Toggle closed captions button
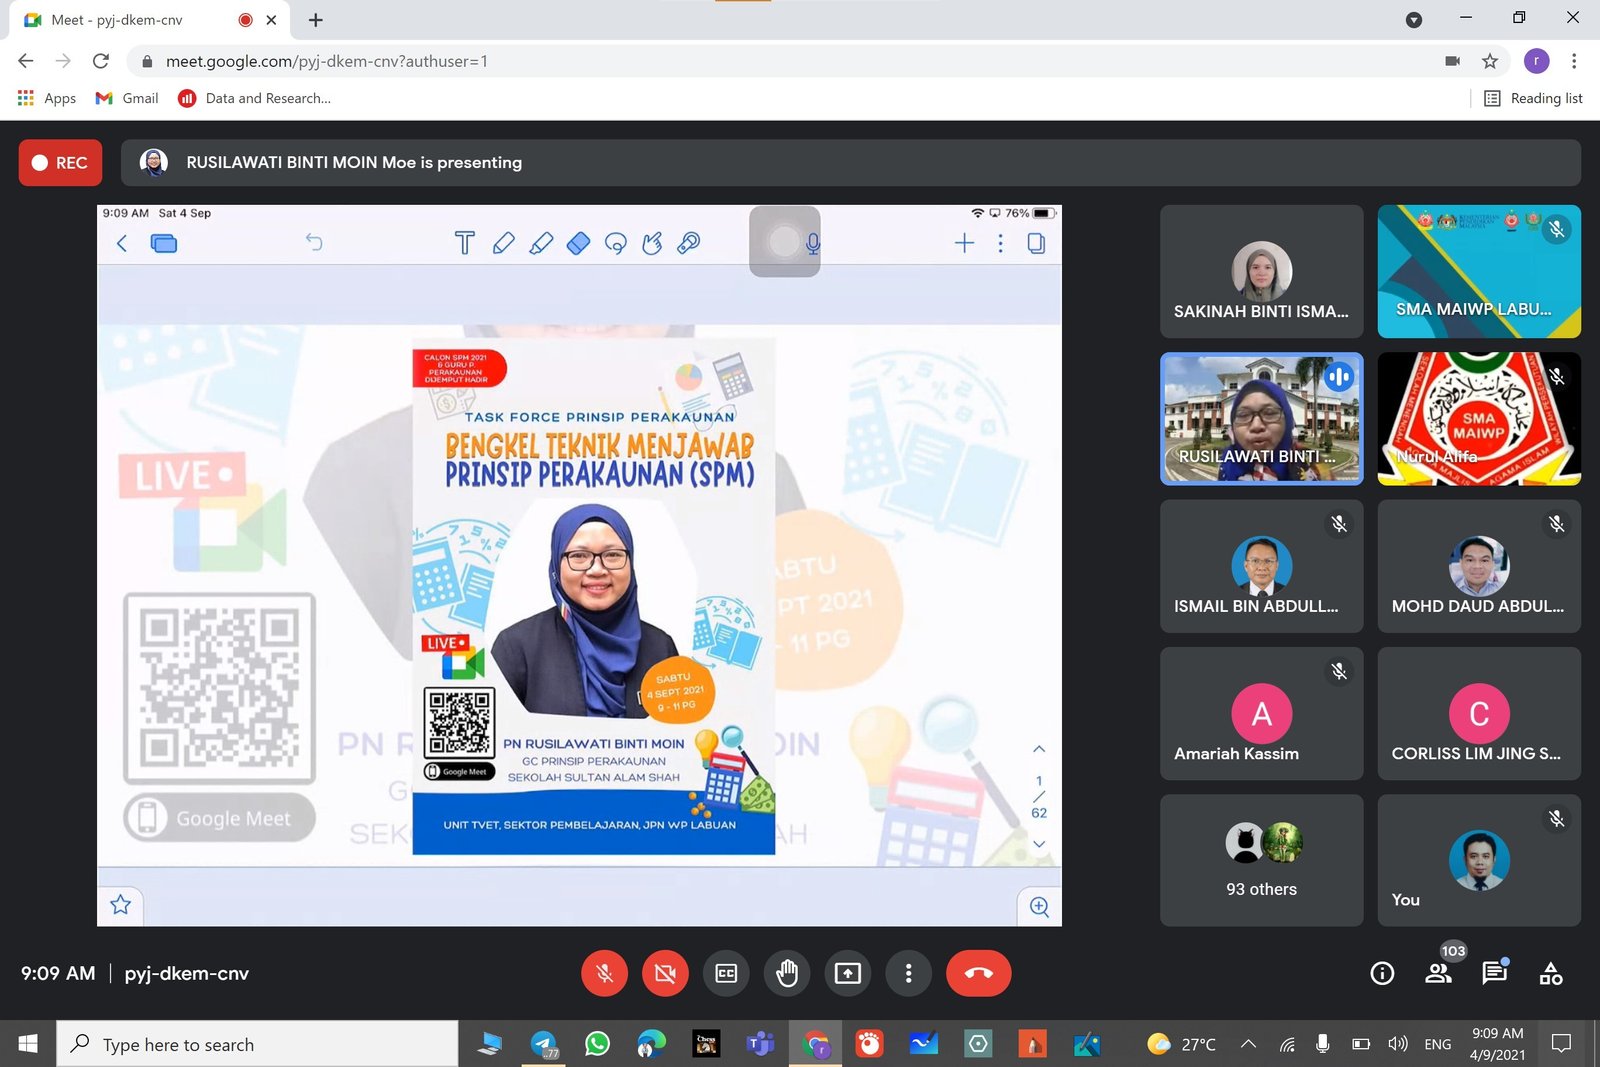 (726, 973)
